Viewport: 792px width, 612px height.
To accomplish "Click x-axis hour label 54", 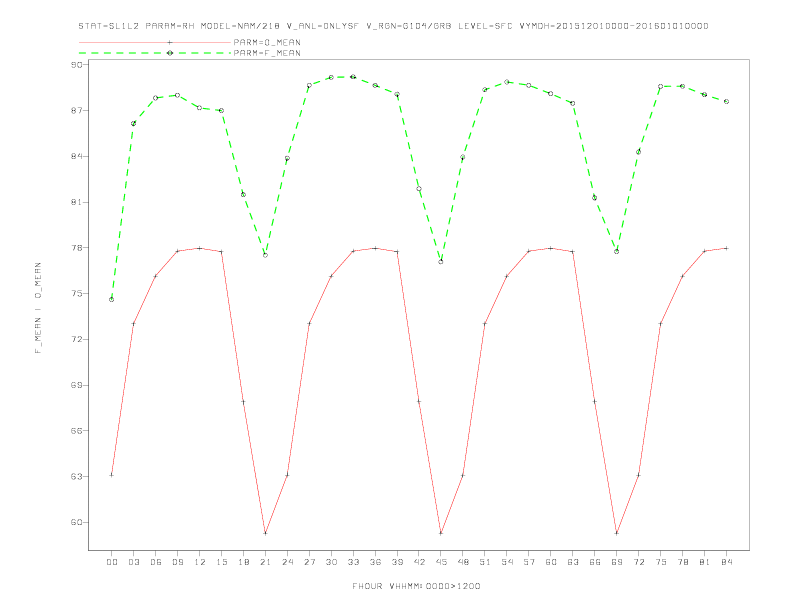I will point(507,562).
